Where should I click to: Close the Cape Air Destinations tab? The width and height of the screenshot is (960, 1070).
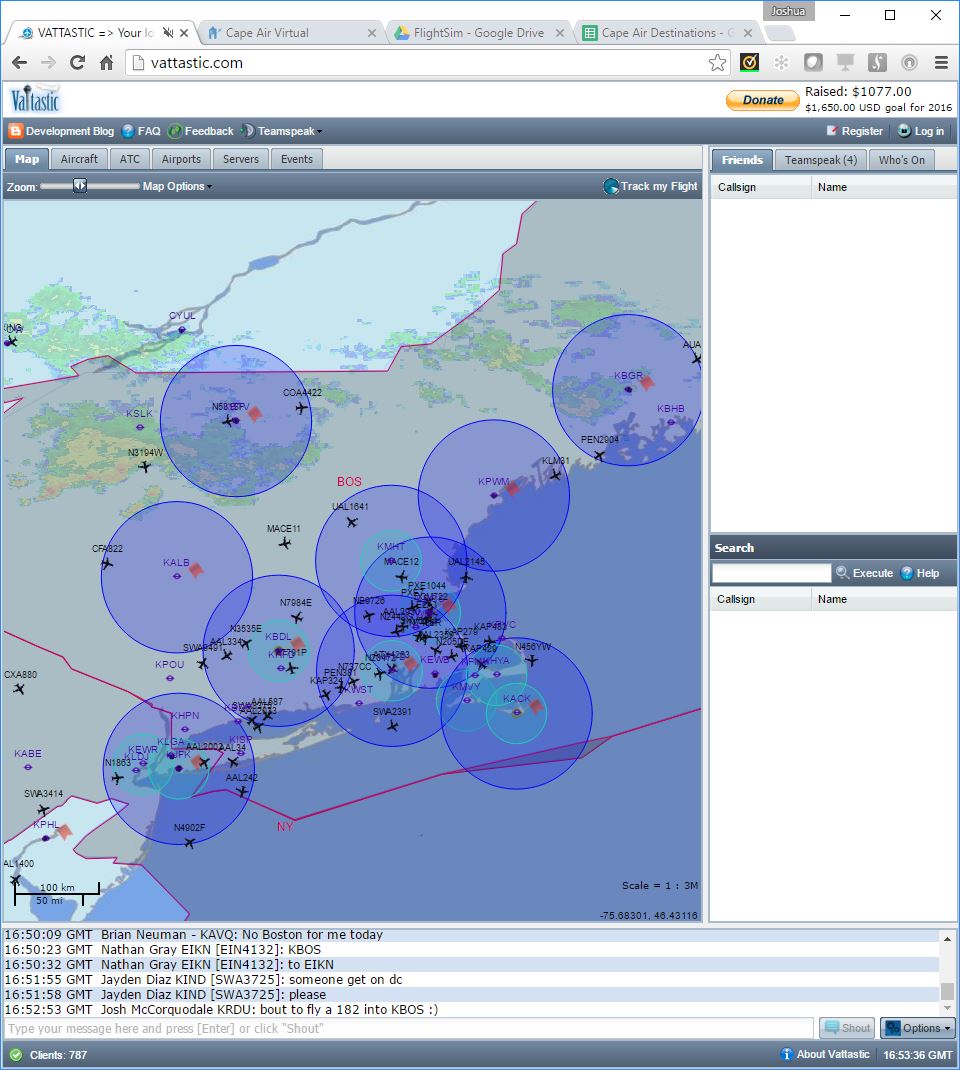pos(748,33)
